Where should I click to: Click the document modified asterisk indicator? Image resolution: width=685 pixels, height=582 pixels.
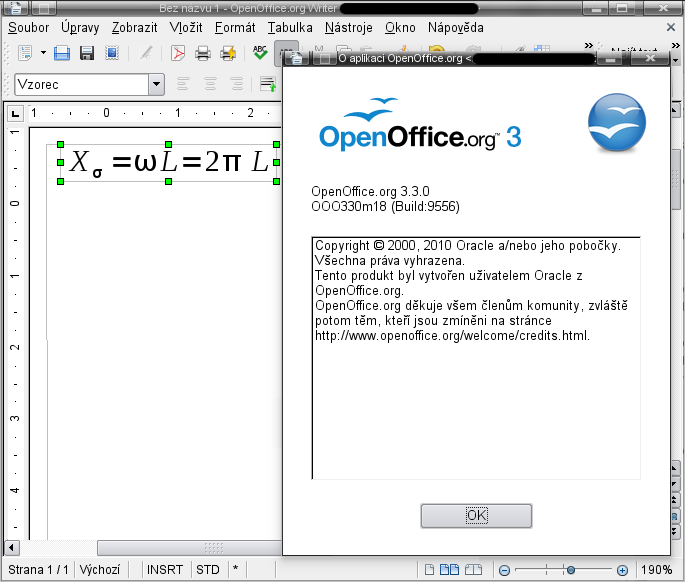[235, 570]
